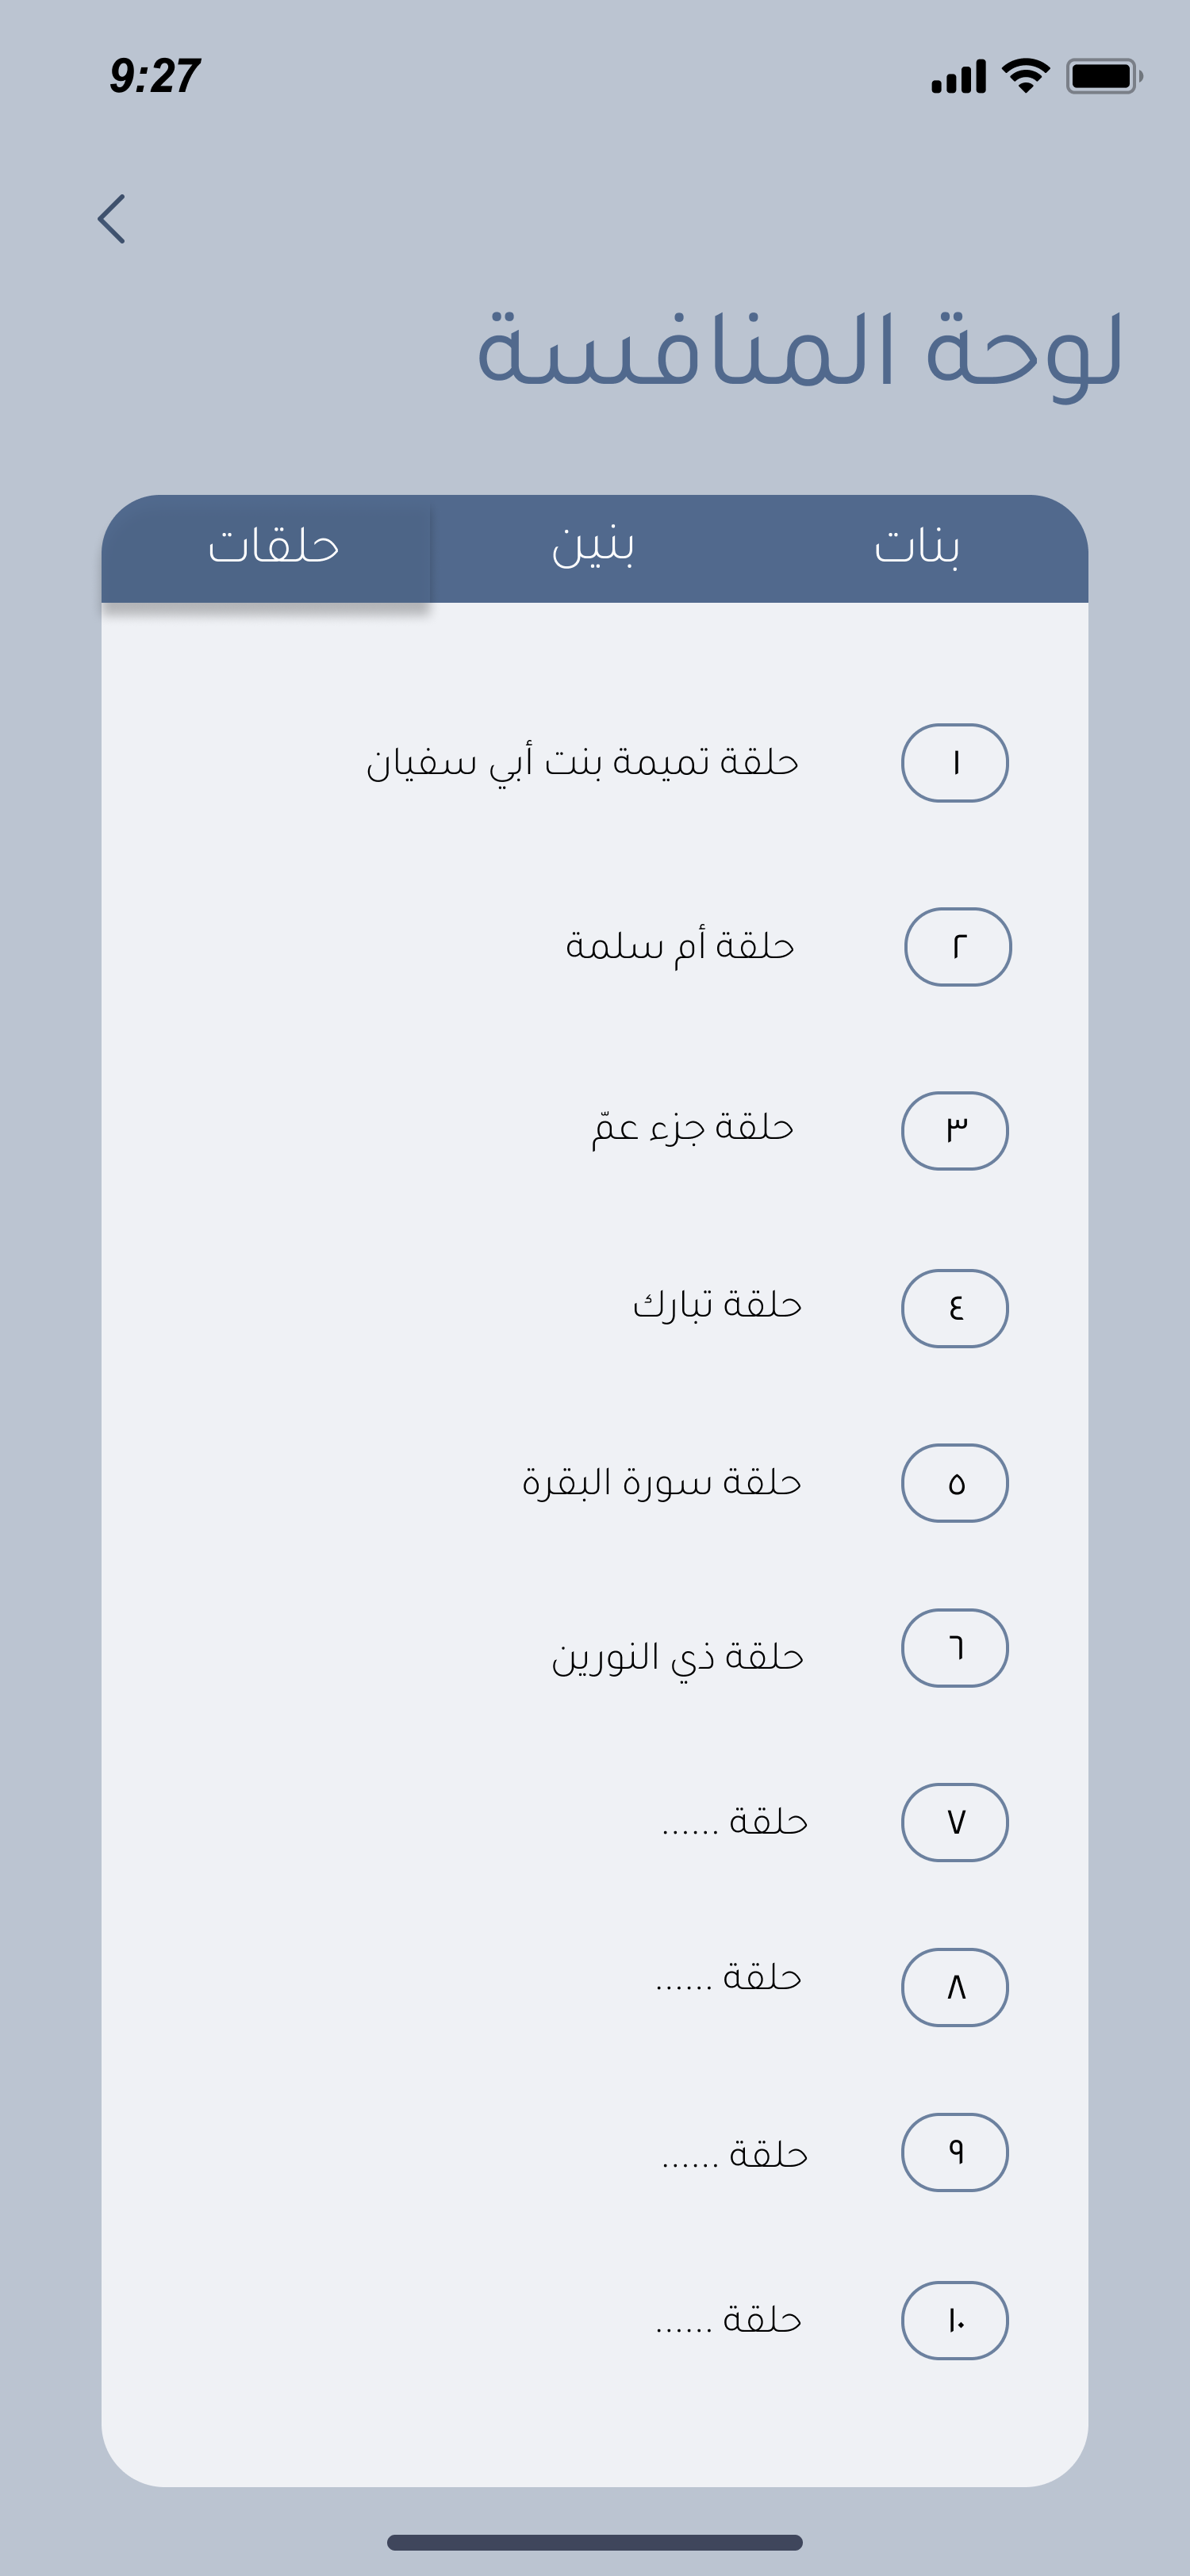Tap the Wi-Fi status icon
This screenshot has width=1190, height=2576.
tap(1025, 76)
